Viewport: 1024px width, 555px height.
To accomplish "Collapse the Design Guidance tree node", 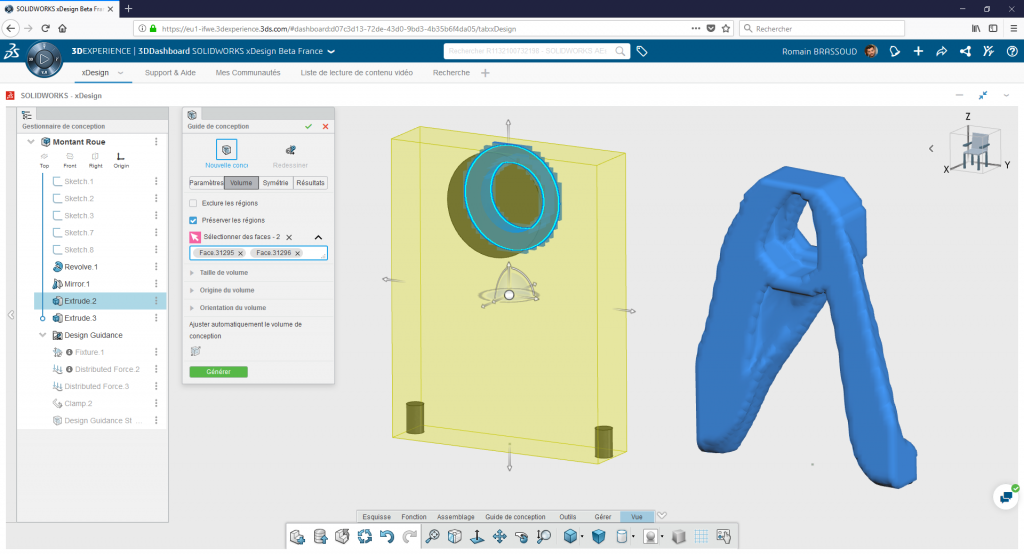I will click(42, 335).
